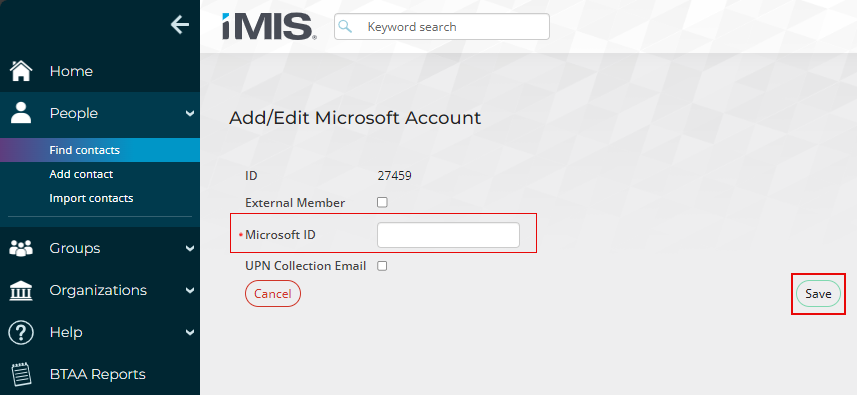This screenshot has height=395, width=857.
Task: Click the Organizations building icon
Action: [x=21, y=290]
